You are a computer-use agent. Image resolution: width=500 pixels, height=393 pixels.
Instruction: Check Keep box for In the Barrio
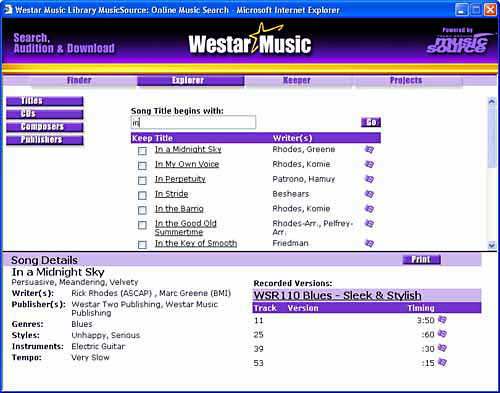pos(142,210)
